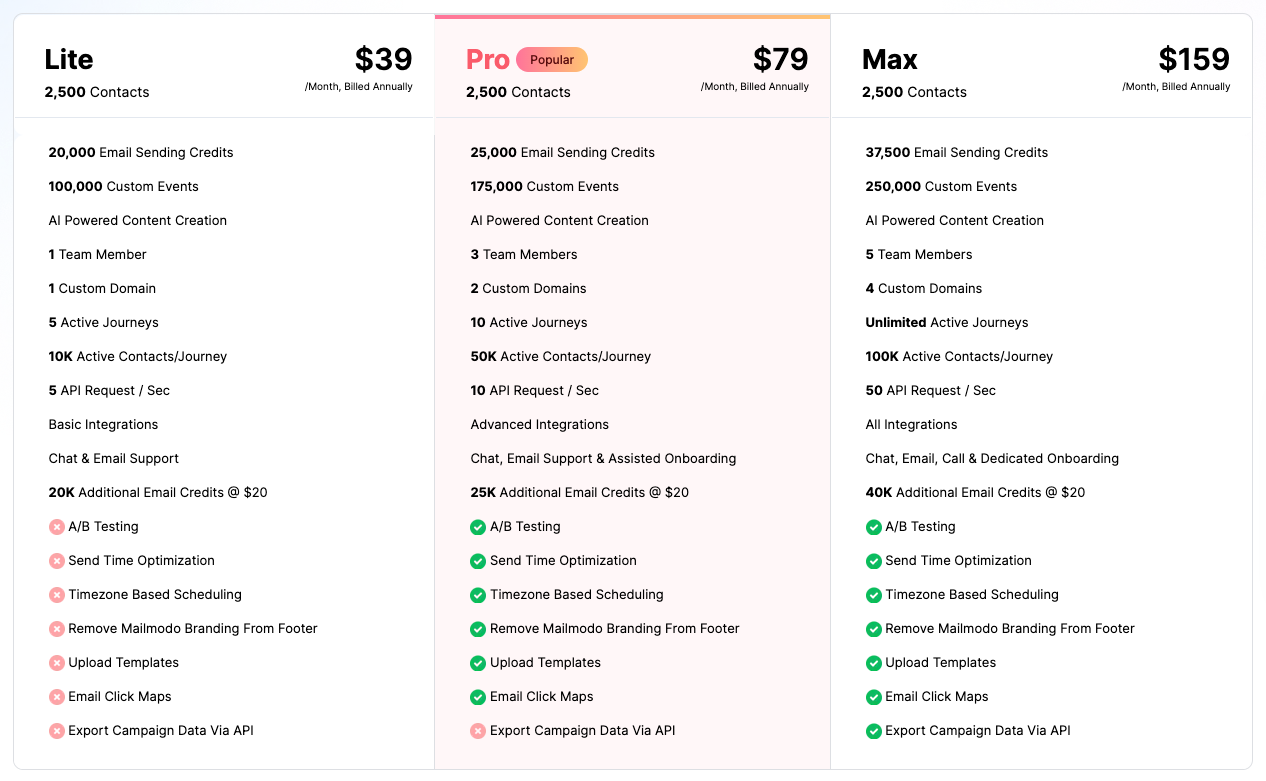The height and width of the screenshot is (781, 1266).
Task: Click red cross beside Lite Email Click Maps
Action: pyautogui.click(x=57, y=697)
